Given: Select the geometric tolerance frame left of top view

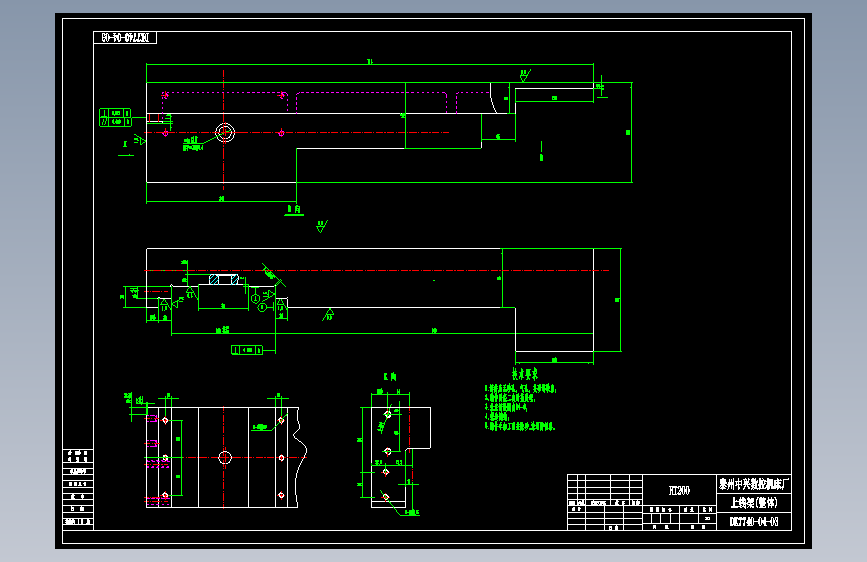Looking at the screenshot, I should (115, 117).
